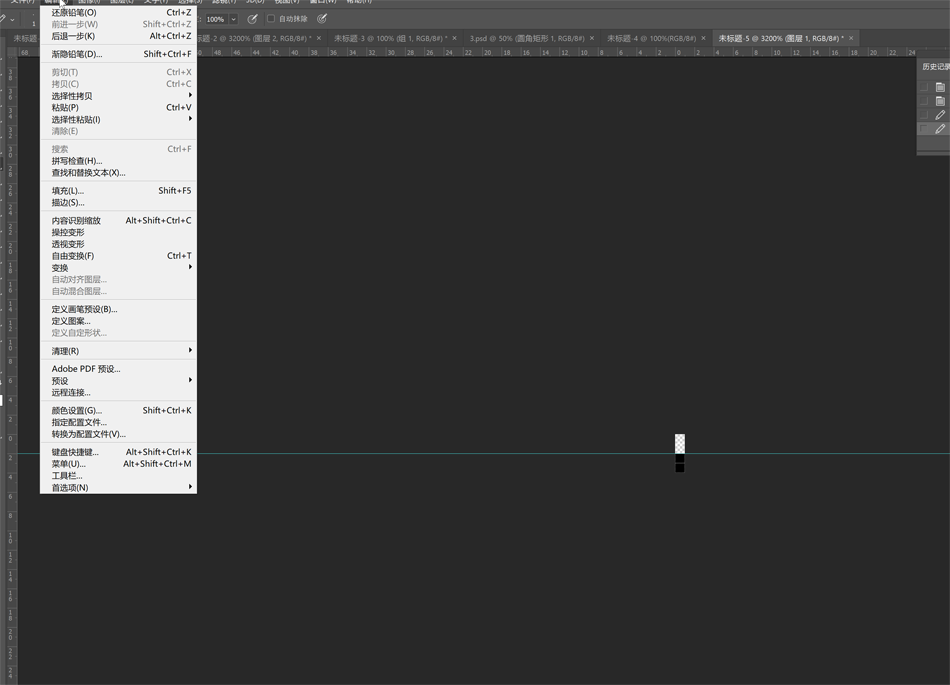Open the 历史记录 panel tab
The width and height of the screenshot is (950, 685).
[x=935, y=67]
